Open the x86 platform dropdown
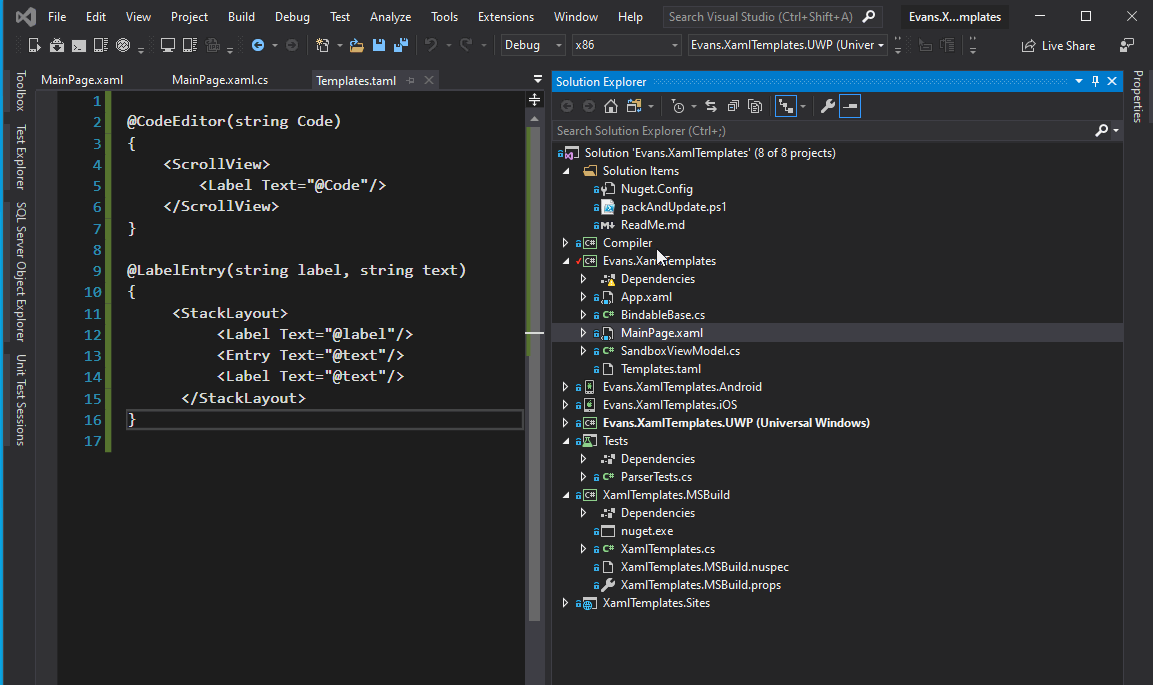The height and width of the screenshot is (685, 1153). click(x=627, y=46)
